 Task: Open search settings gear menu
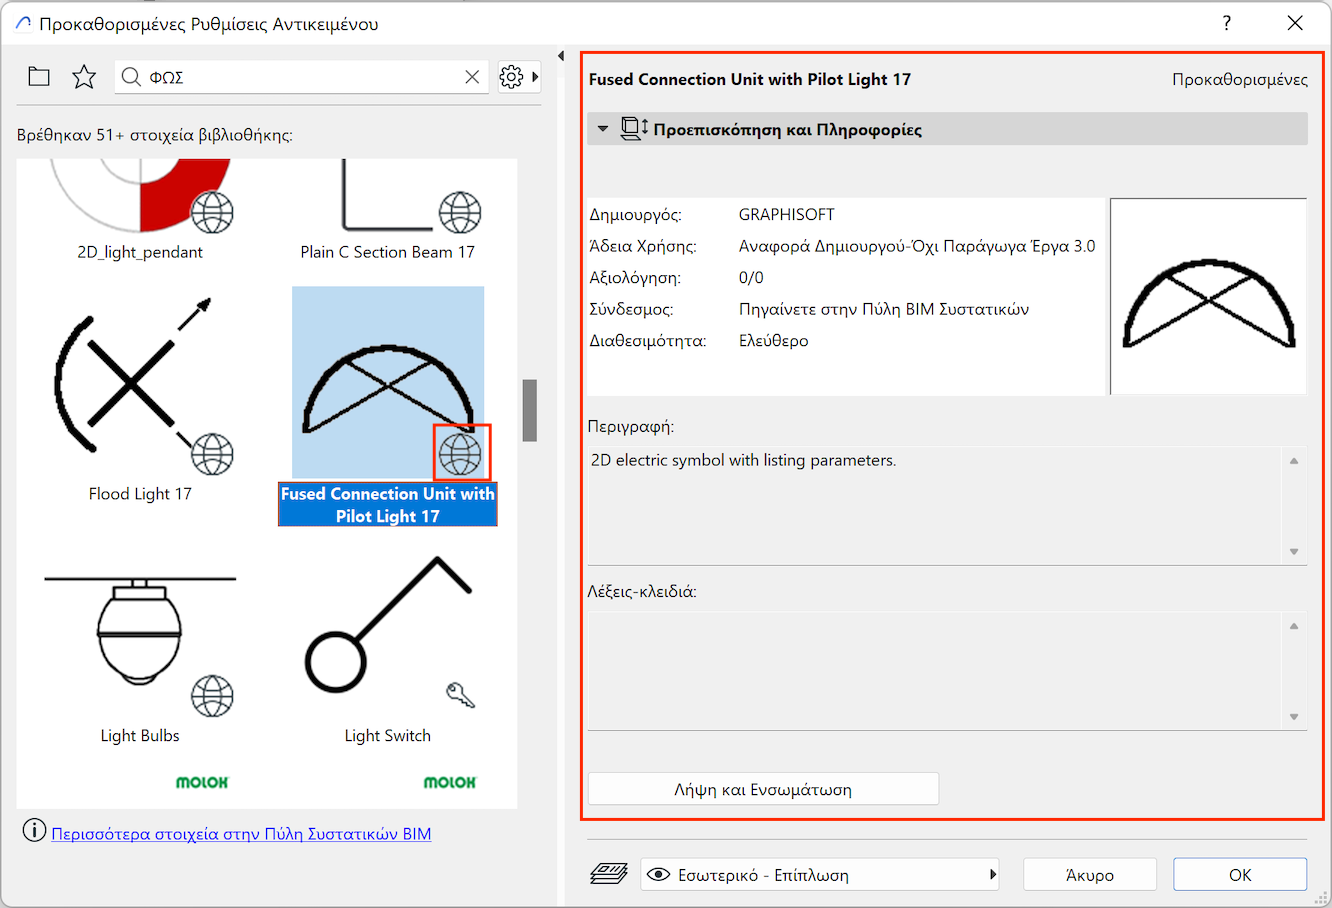coord(519,77)
